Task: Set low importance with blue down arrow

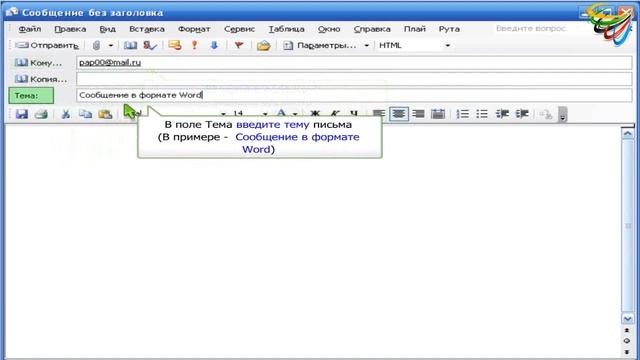Action: pos(214,45)
